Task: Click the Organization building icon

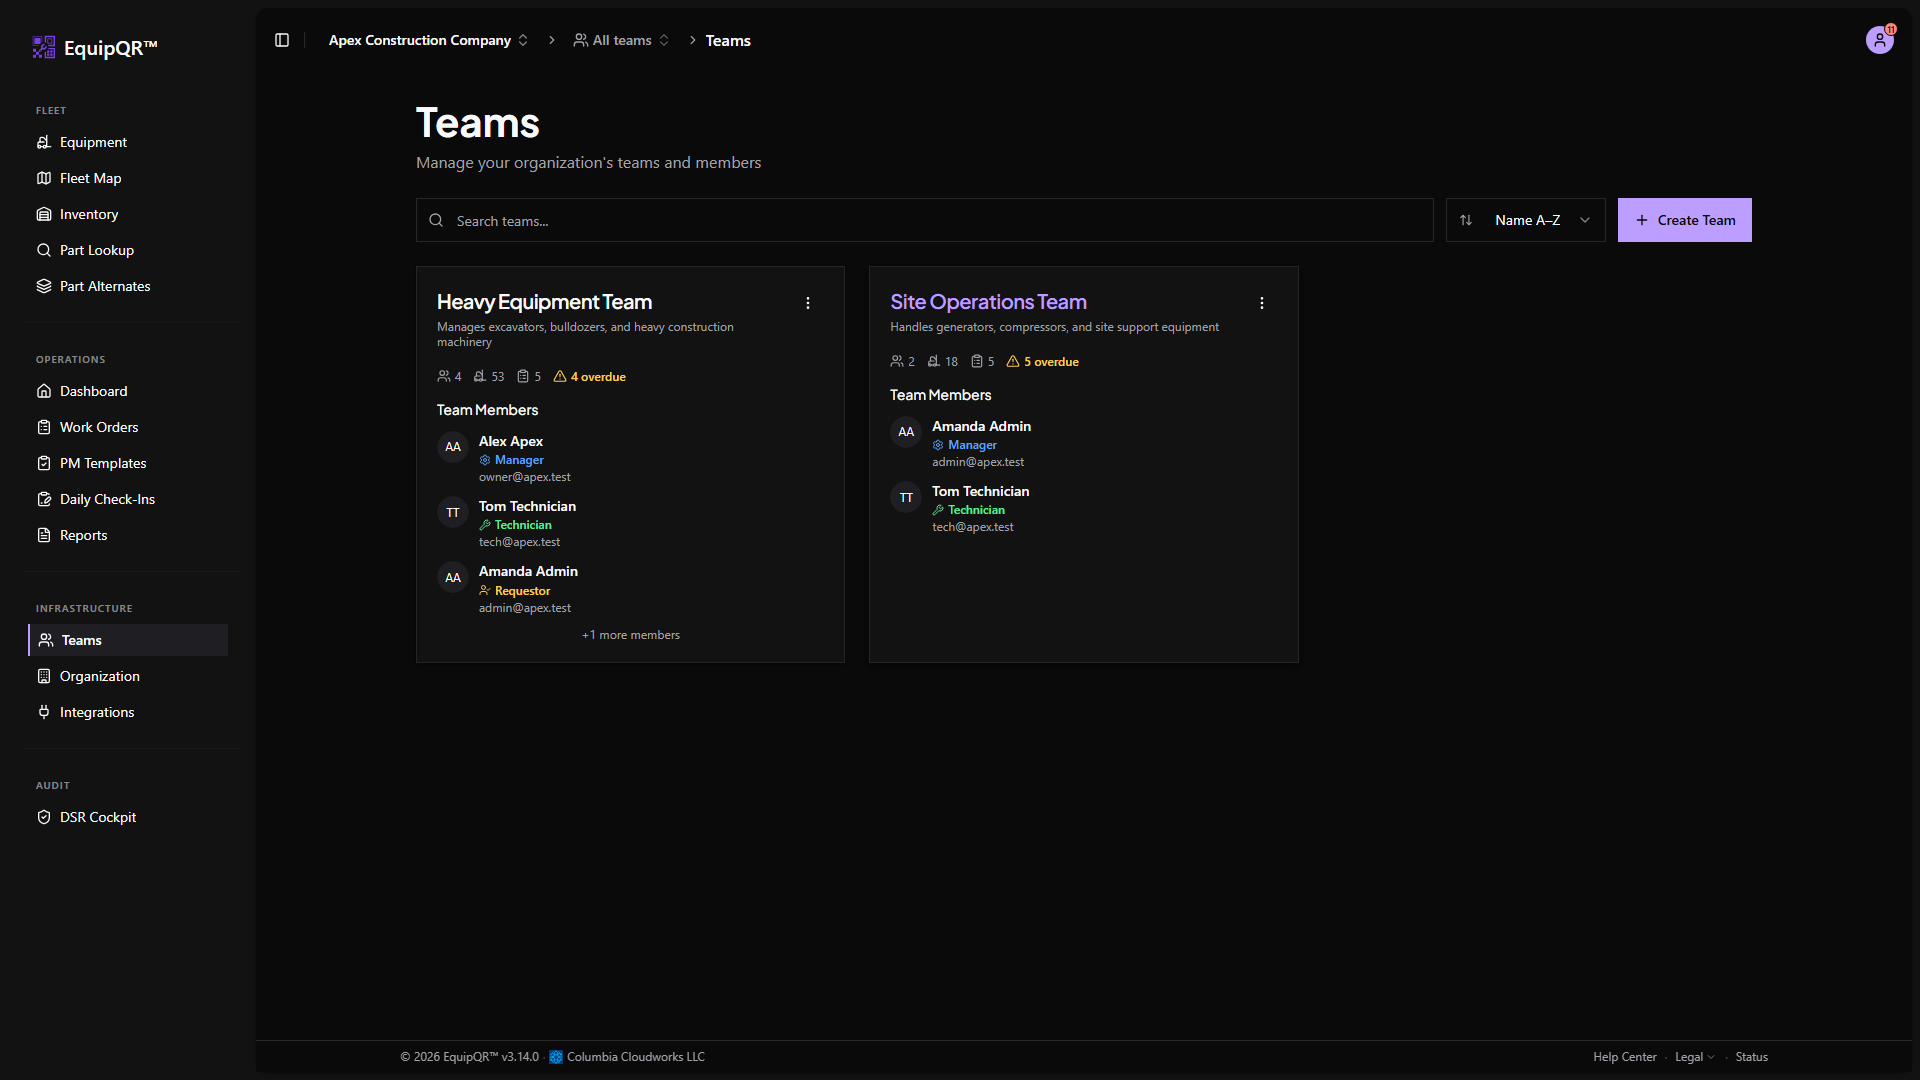Action: tap(44, 676)
